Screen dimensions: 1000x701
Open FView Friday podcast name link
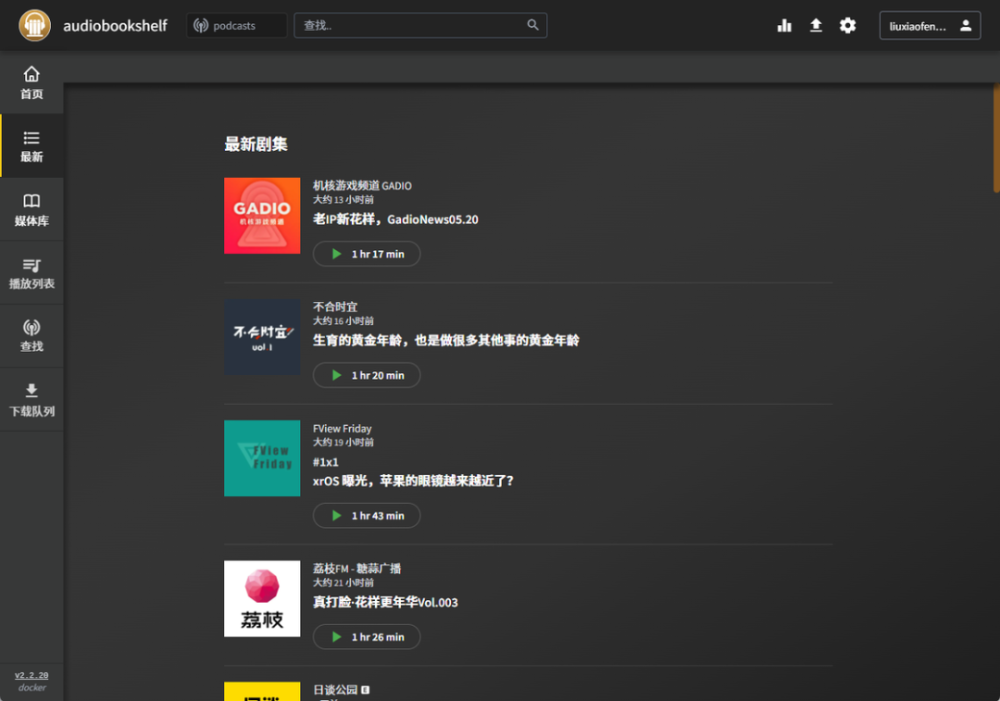[342, 429]
